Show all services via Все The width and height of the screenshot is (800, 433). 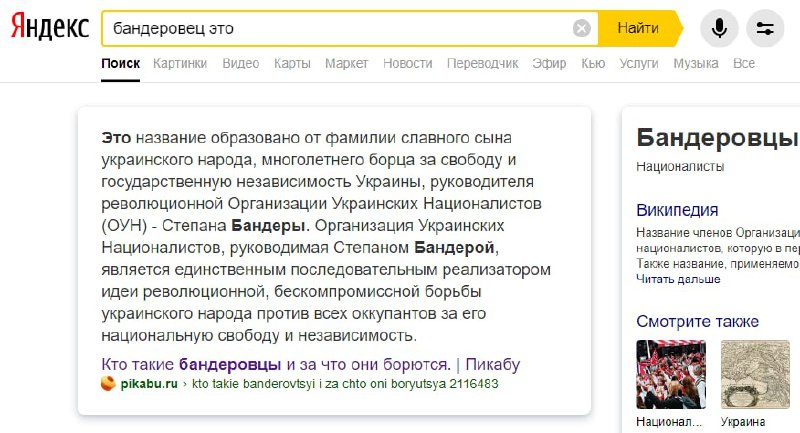pyautogui.click(x=744, y=63)
